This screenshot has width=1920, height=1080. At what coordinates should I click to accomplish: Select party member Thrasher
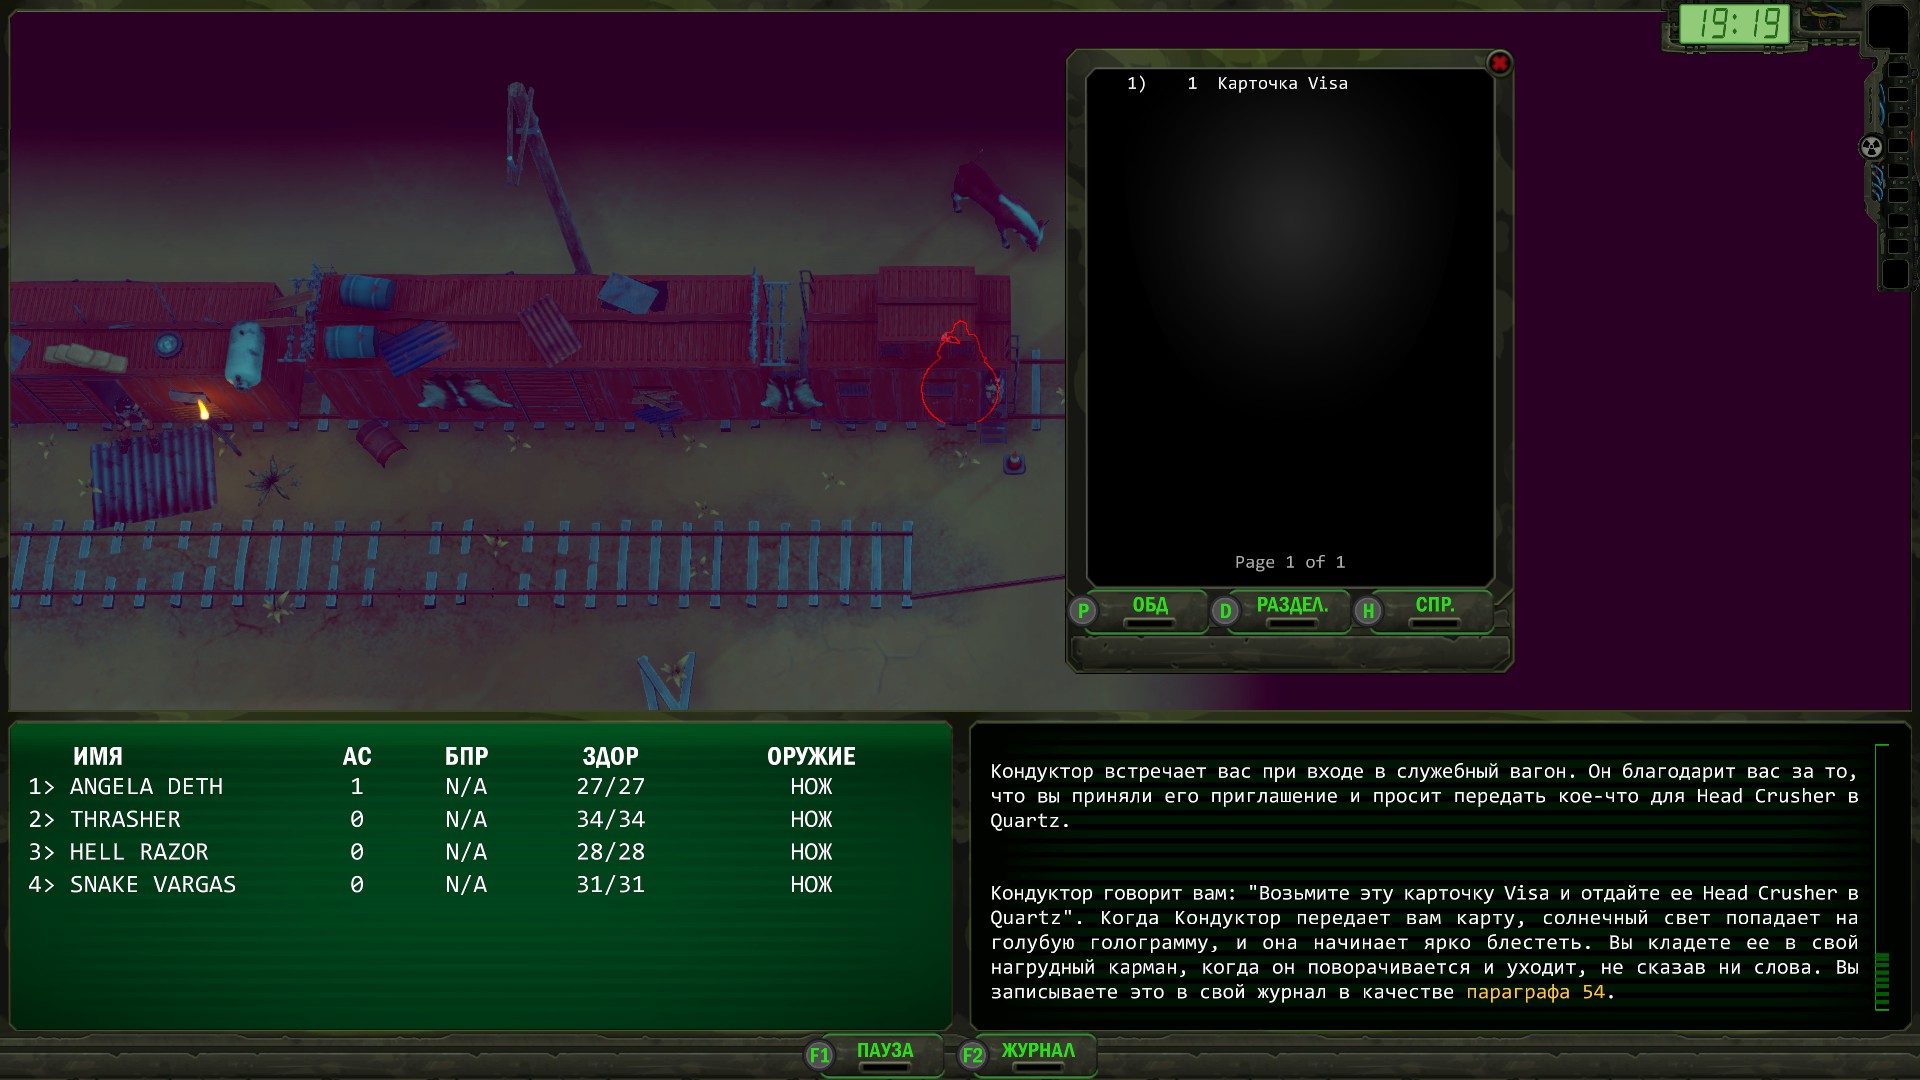tap(125, 820)
